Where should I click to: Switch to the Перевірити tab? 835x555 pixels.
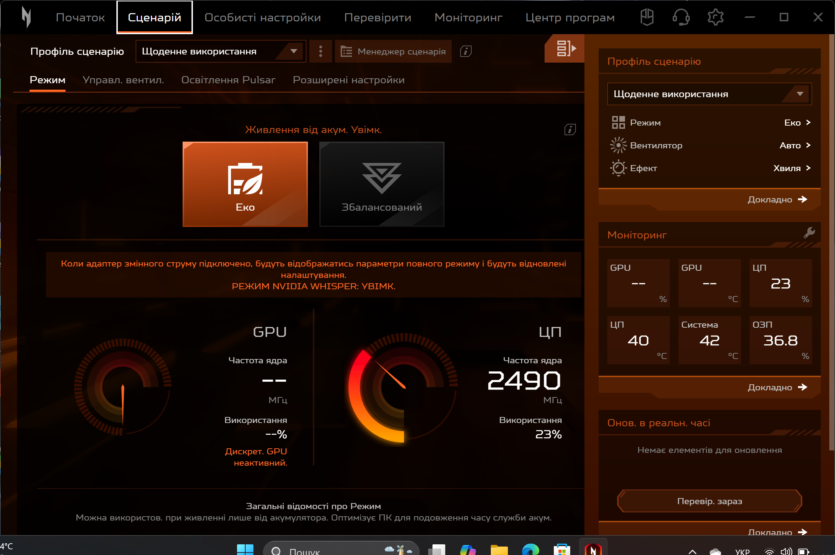tap(378, 18)
